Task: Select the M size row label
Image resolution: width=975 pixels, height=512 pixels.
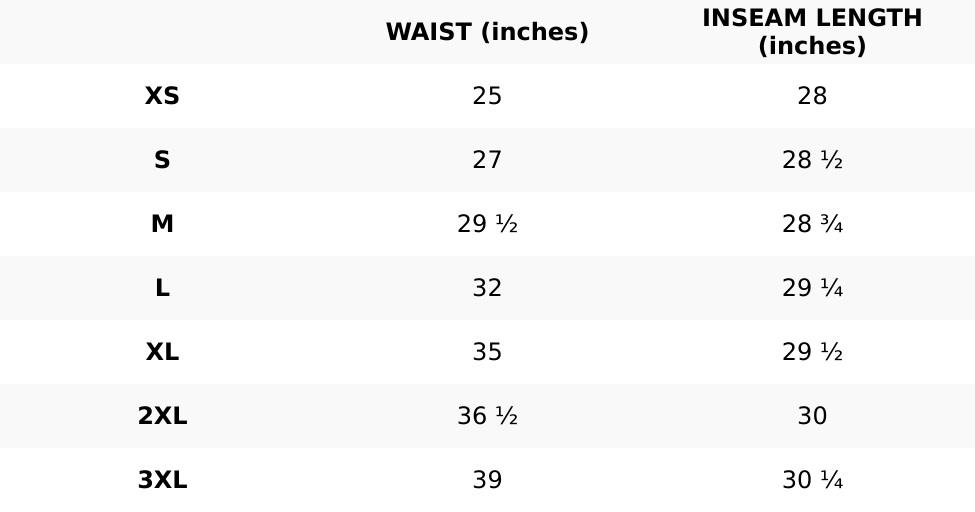Action: click(162, 224)
